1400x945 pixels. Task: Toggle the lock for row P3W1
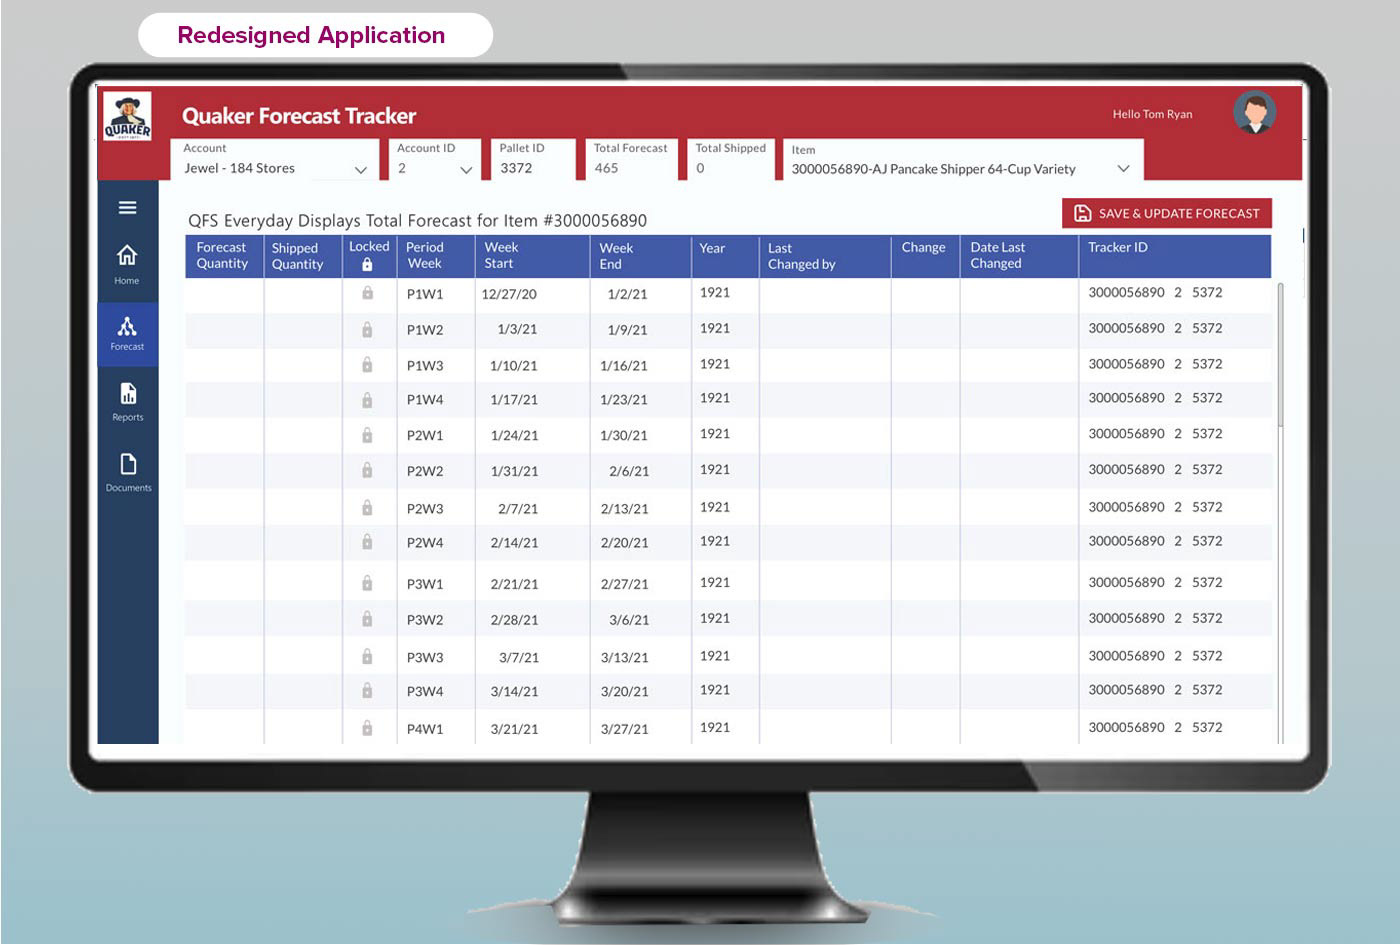click(x=367, y=583)
